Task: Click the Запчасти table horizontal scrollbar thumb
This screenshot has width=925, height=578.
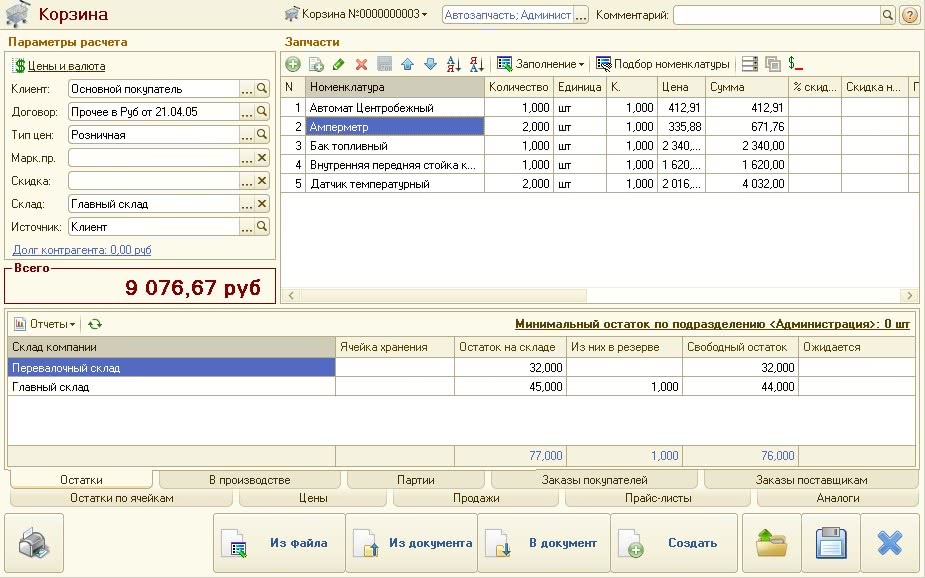Action: [x=444, y=295]
